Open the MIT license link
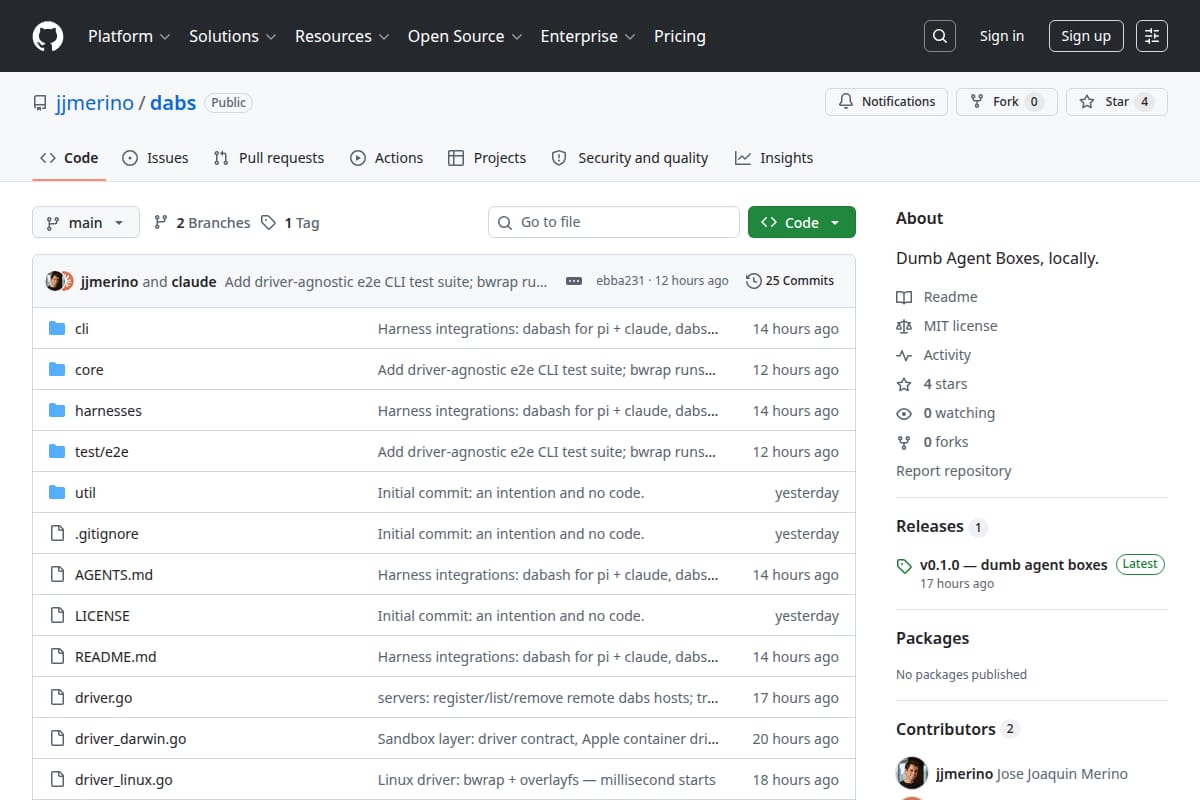 [960, 326]
